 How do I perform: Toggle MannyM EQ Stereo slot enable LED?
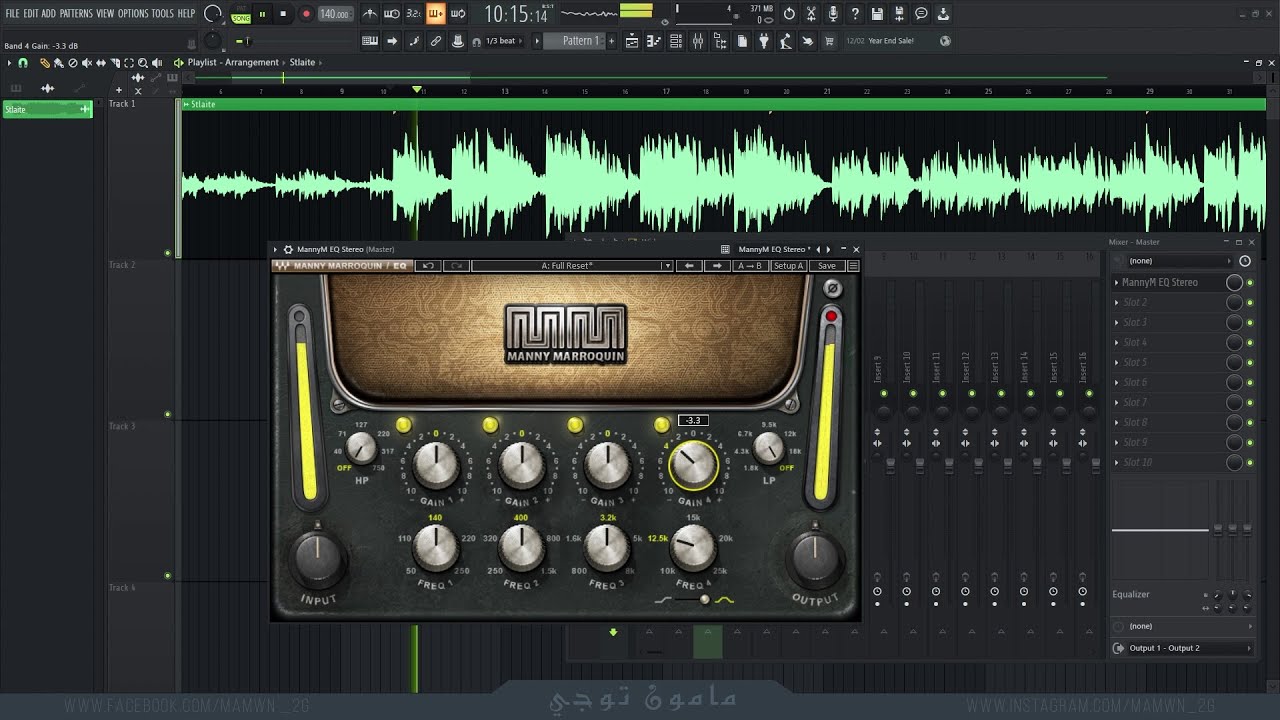coord(1250,283)
